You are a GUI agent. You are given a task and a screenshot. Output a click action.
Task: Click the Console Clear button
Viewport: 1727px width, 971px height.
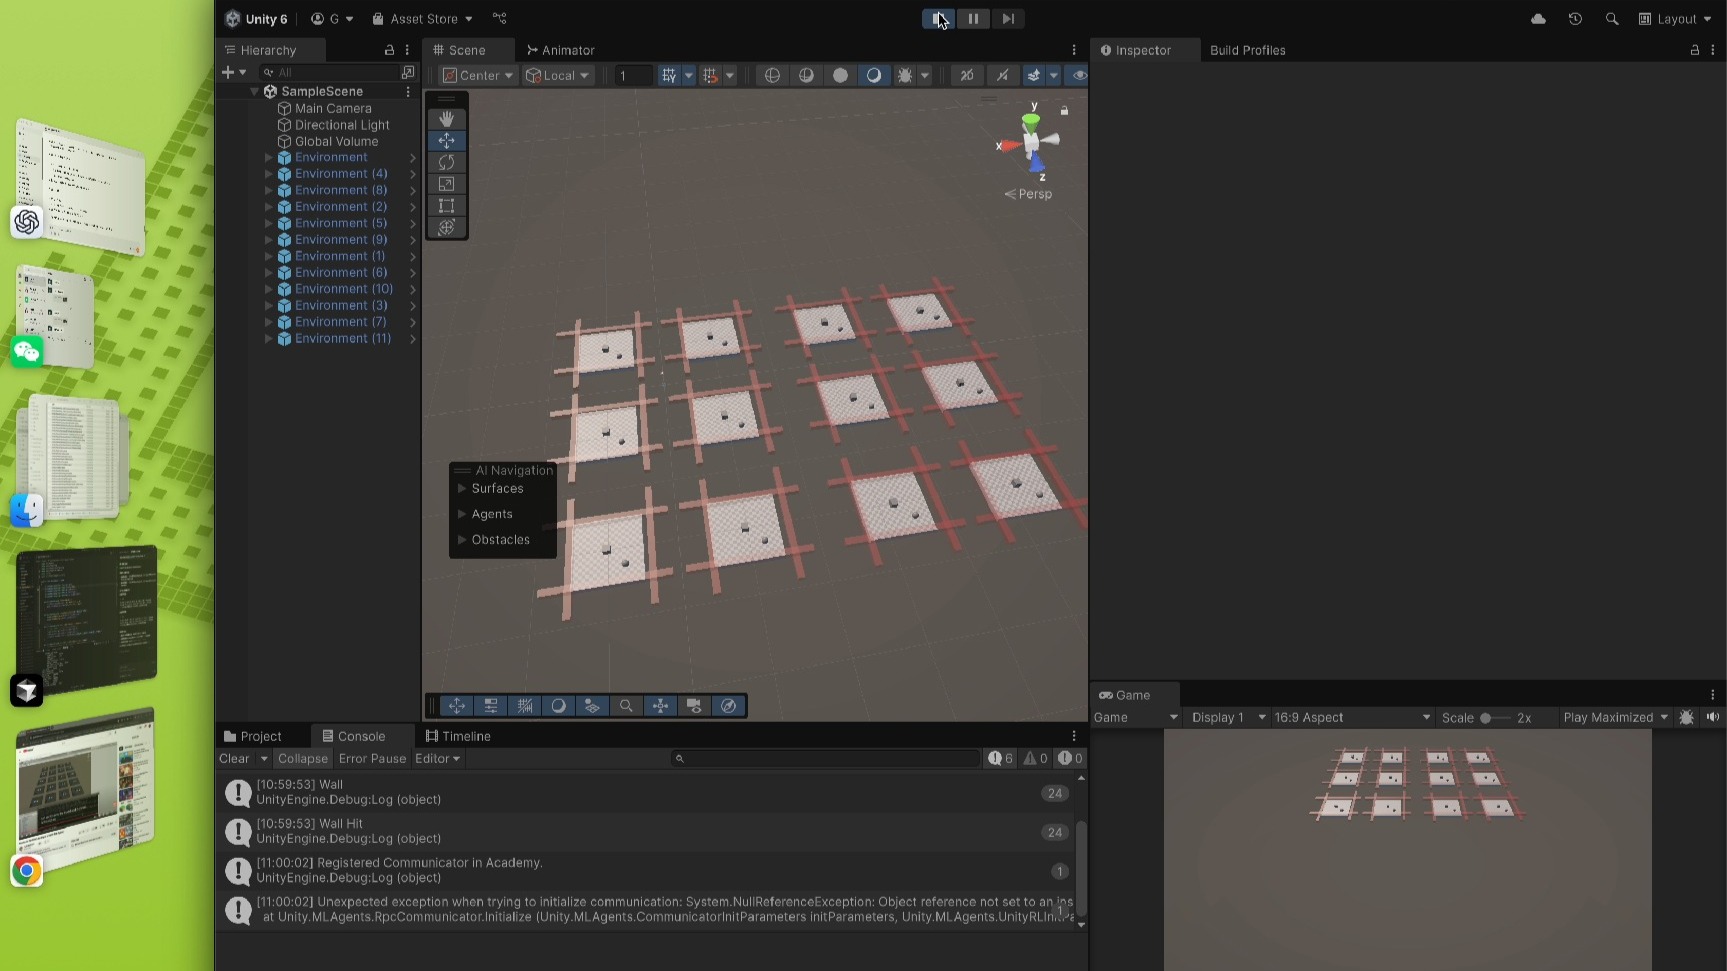coord(234,759)
